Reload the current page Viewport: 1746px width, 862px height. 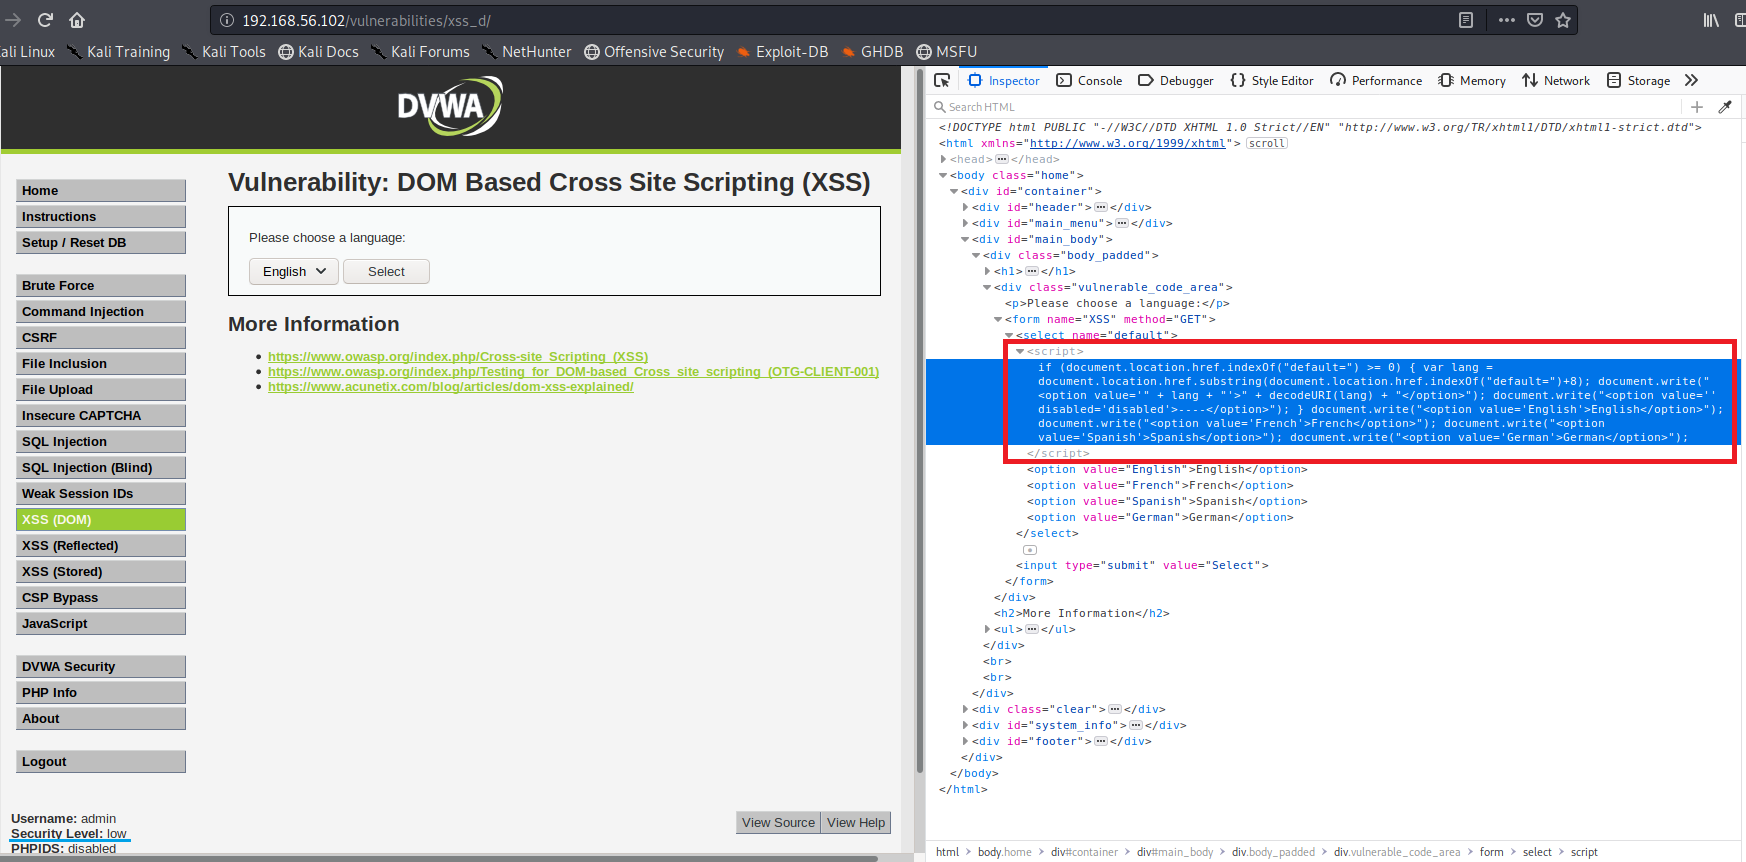(x=45, y=20)
